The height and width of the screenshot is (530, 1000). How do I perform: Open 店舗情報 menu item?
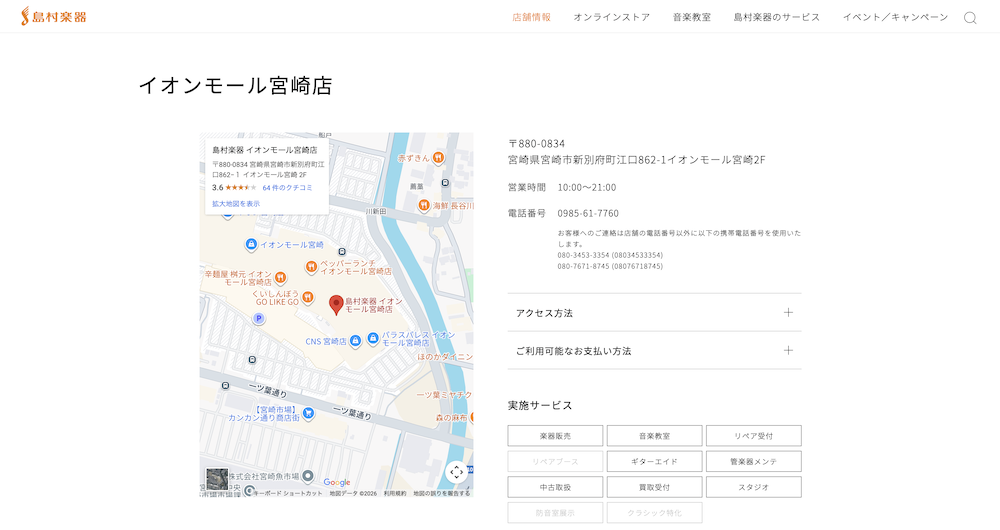coord(531,17)
